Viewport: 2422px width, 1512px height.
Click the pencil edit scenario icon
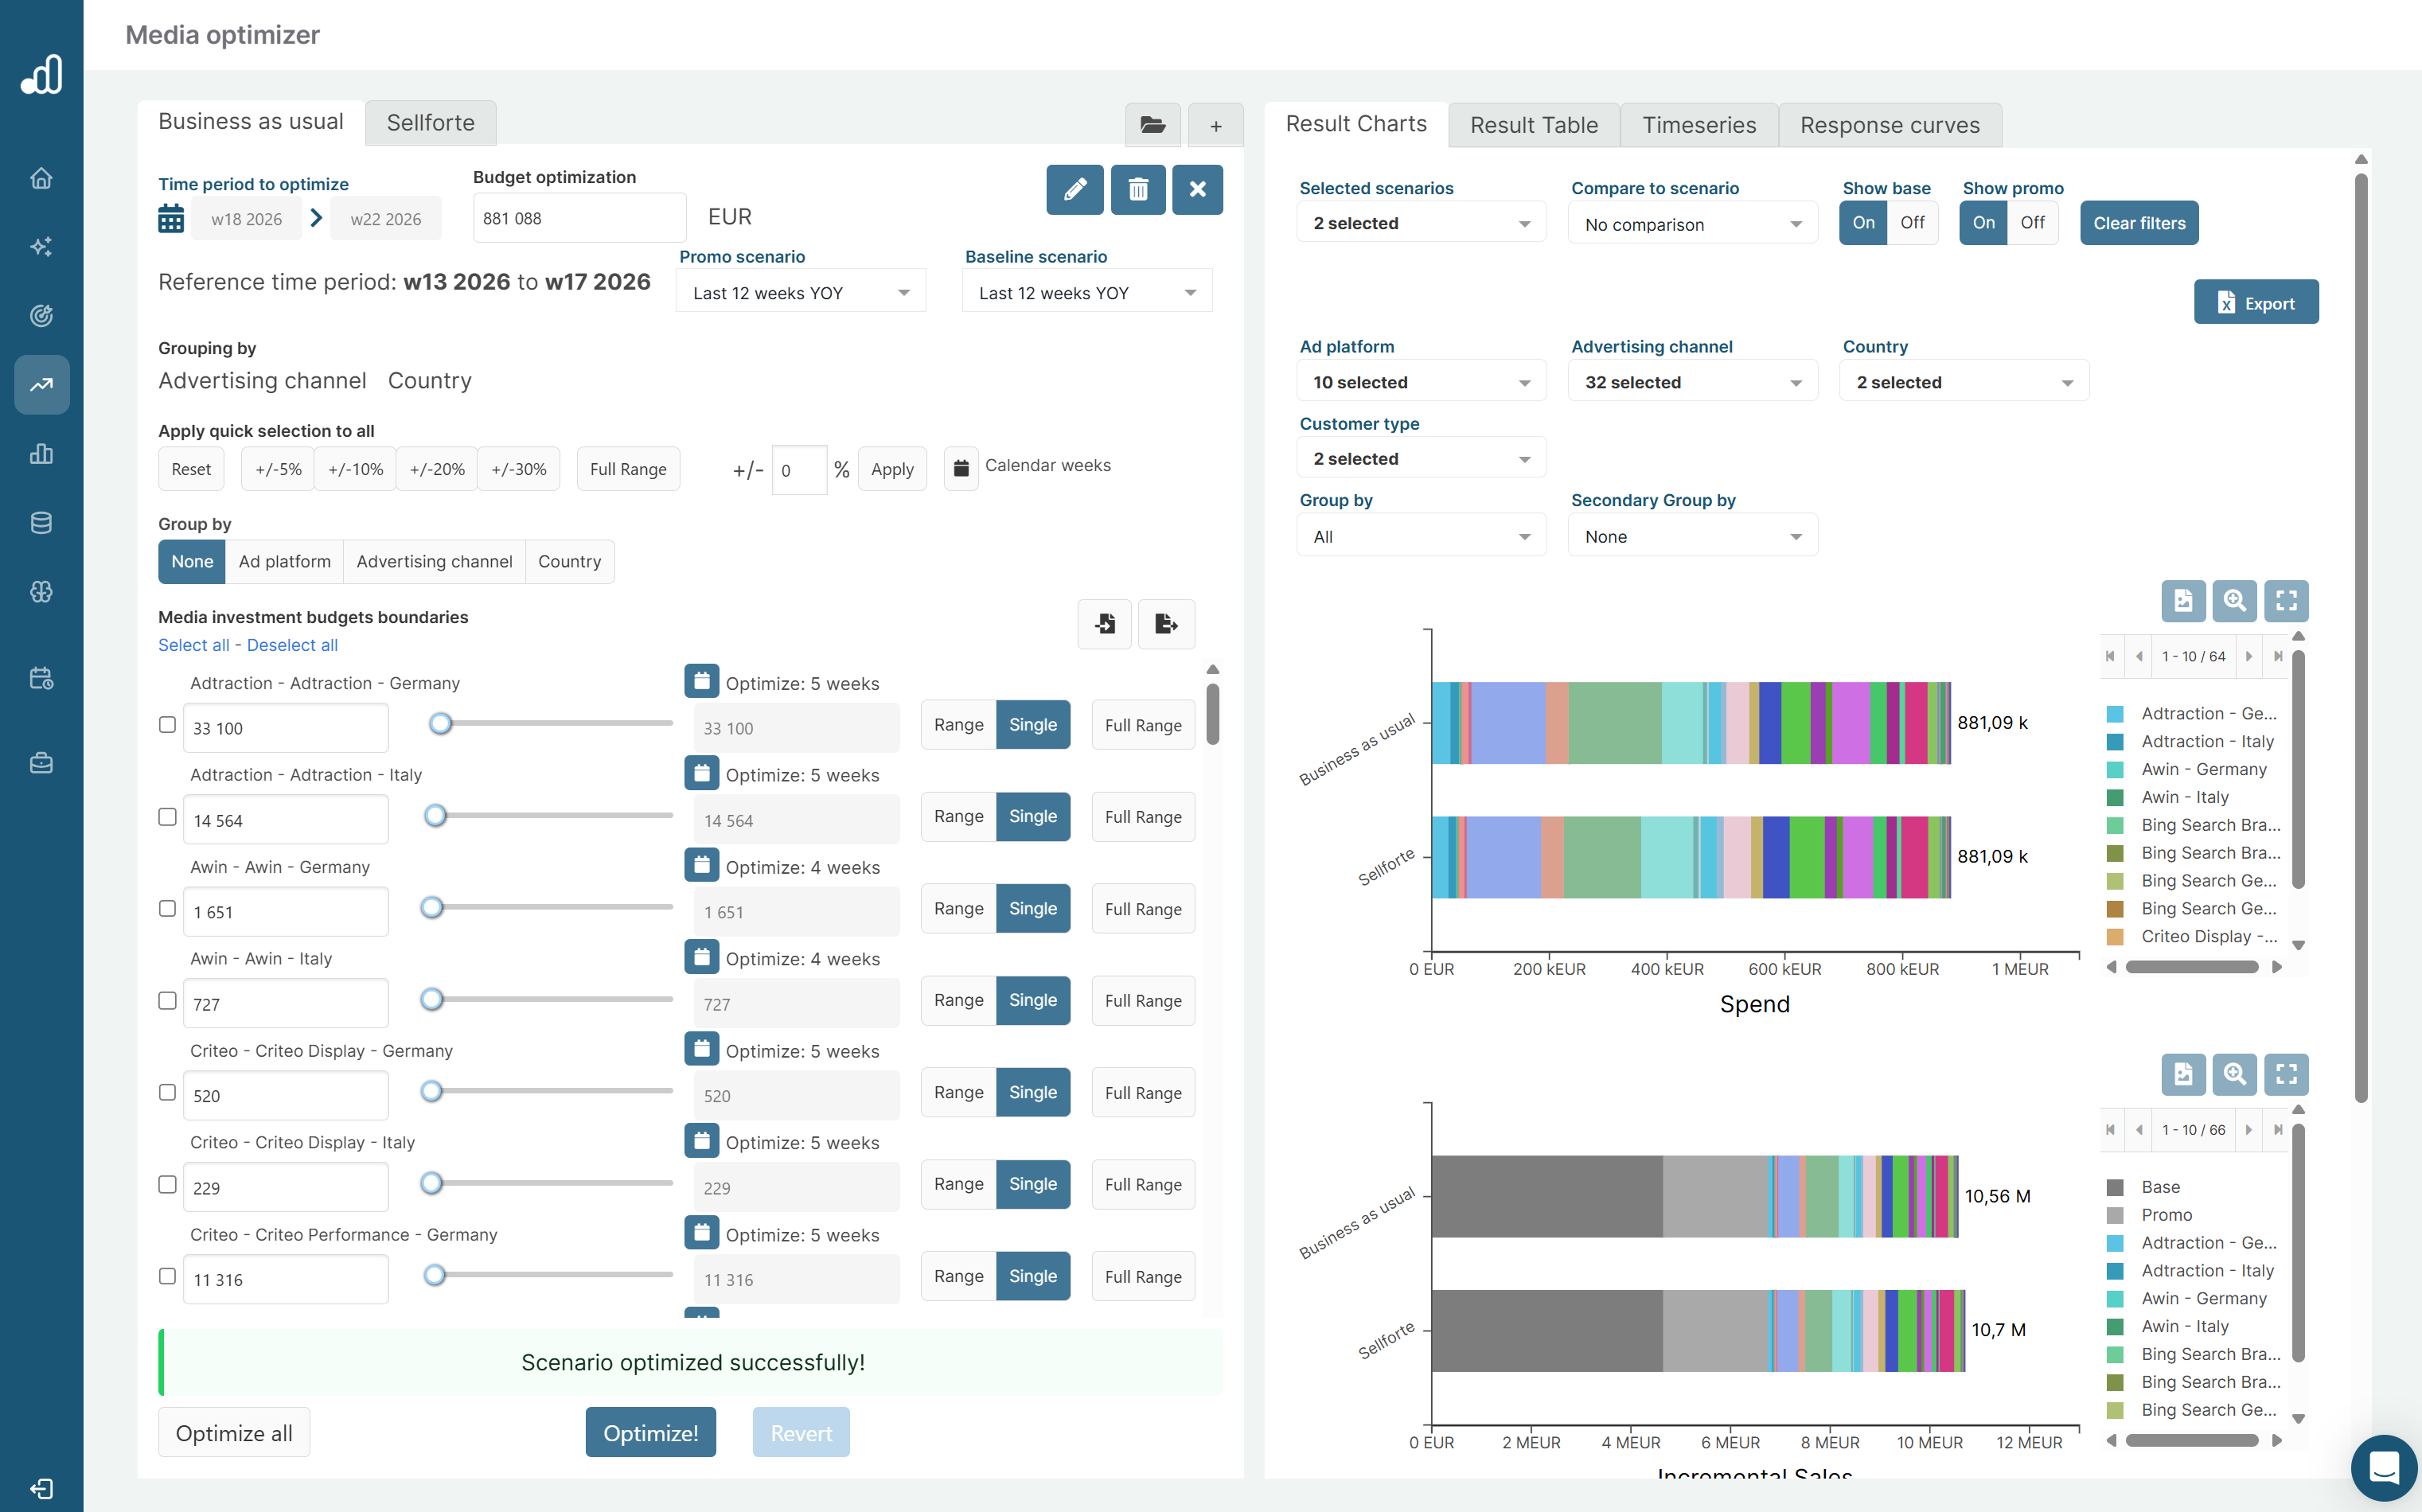click(1074, 189)
